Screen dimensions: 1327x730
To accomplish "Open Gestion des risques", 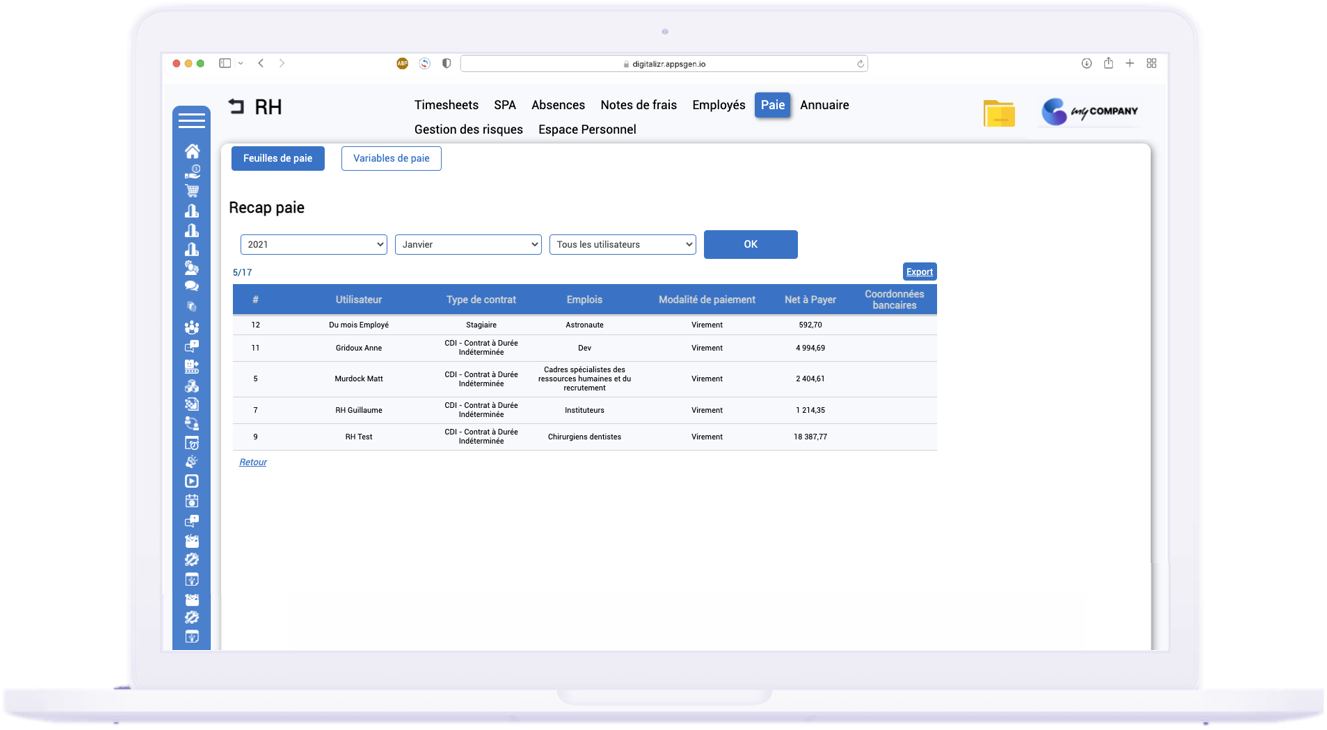I will coord(468,129).
